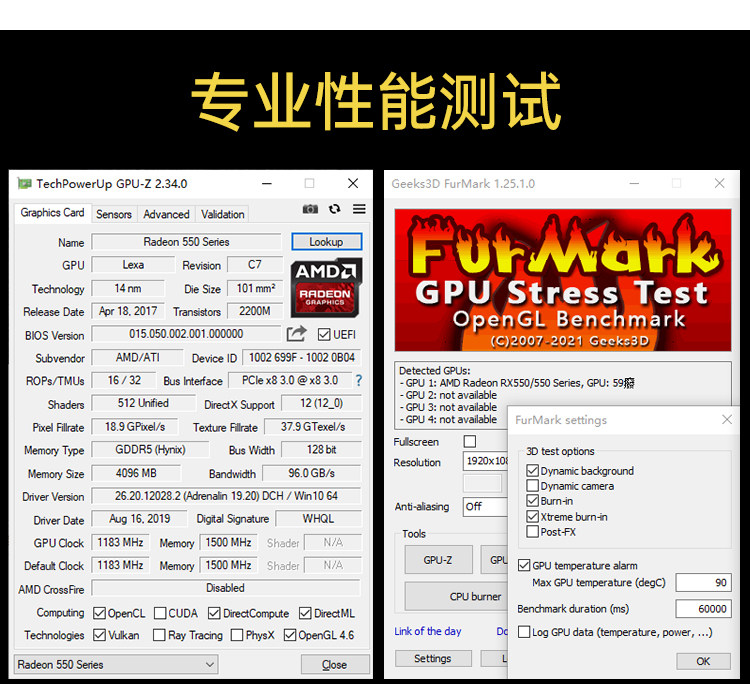Click the Benchmark duration field
Viewport: 750px width, 684px height.
click(703, 608)
